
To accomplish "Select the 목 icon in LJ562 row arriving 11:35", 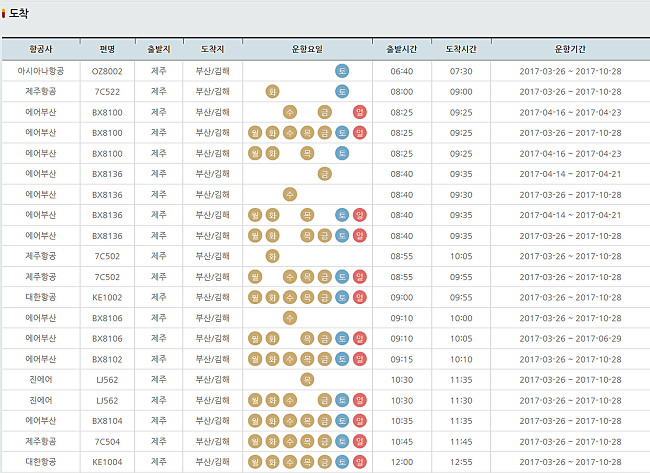I will 307,379.
